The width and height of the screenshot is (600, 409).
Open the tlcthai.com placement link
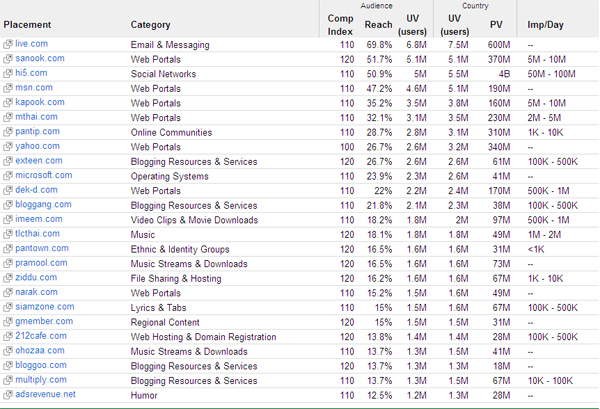[37, 233]
